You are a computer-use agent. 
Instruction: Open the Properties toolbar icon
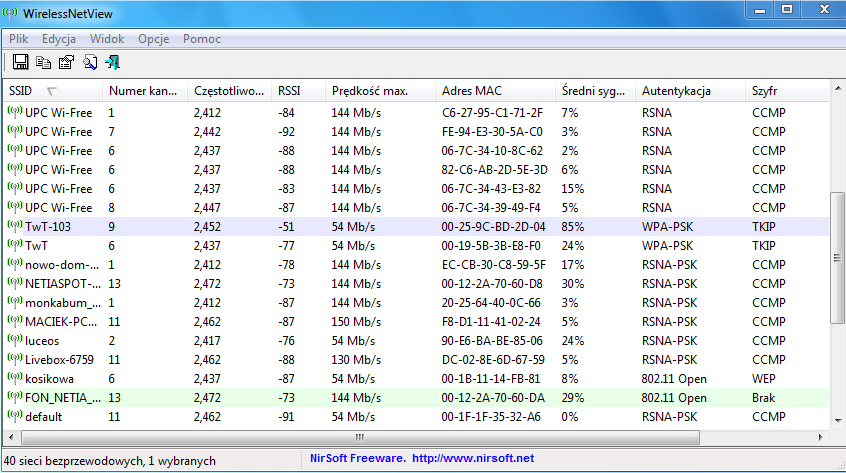66,63
